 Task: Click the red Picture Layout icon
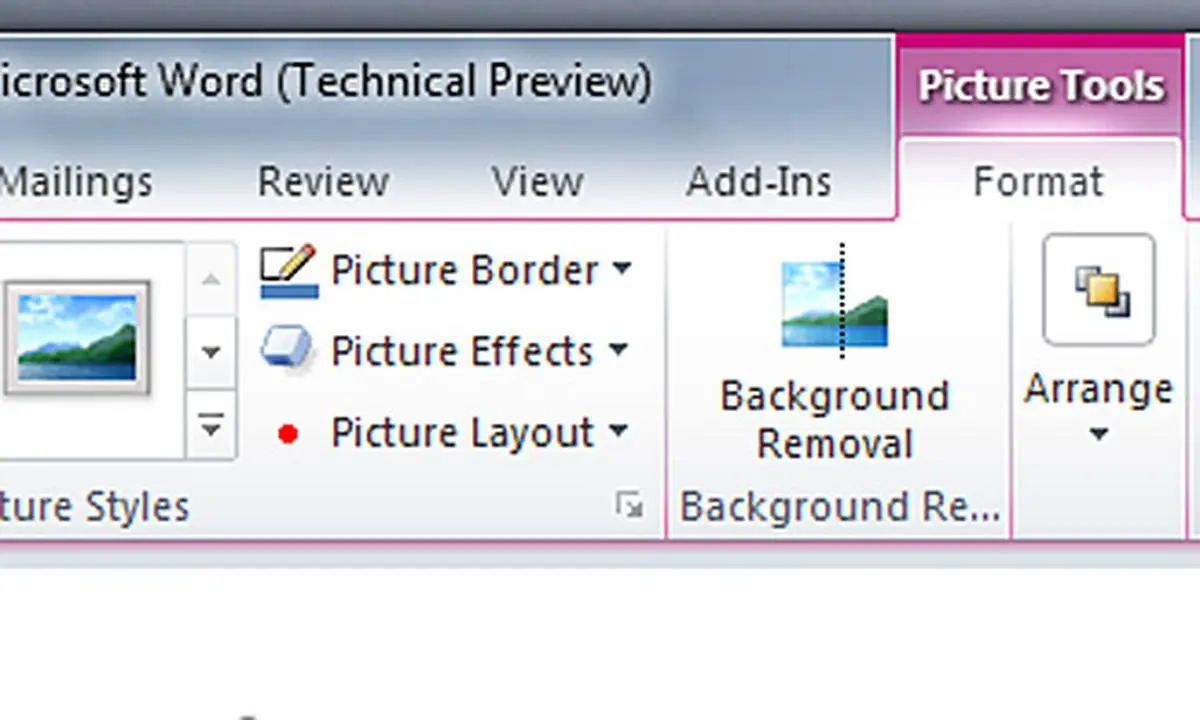point(288,433)
